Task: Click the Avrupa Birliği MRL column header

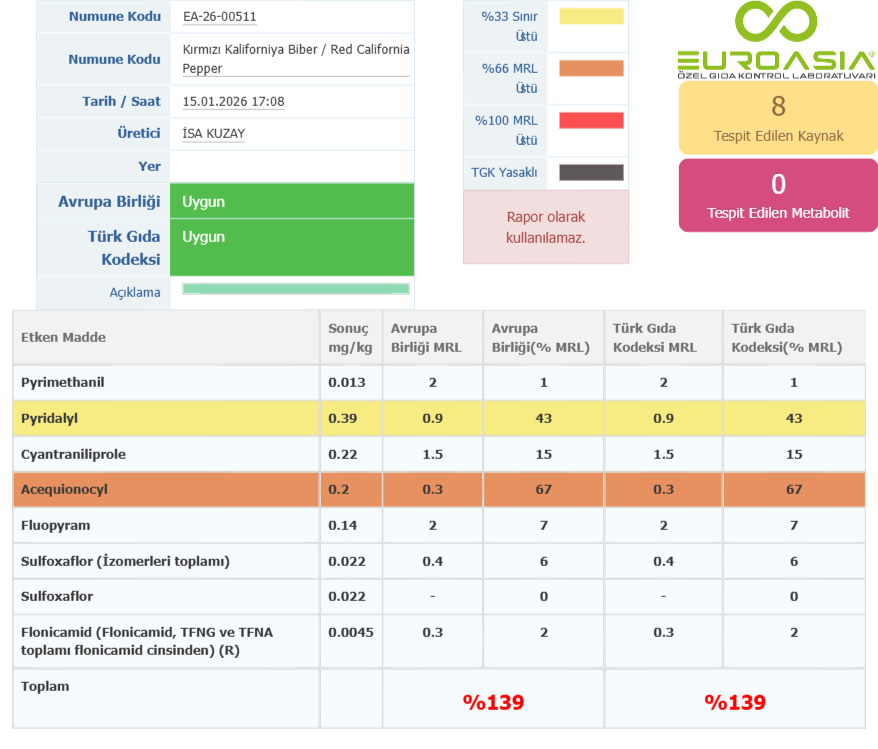Action: pyautogui.click(x=426, y=337)
